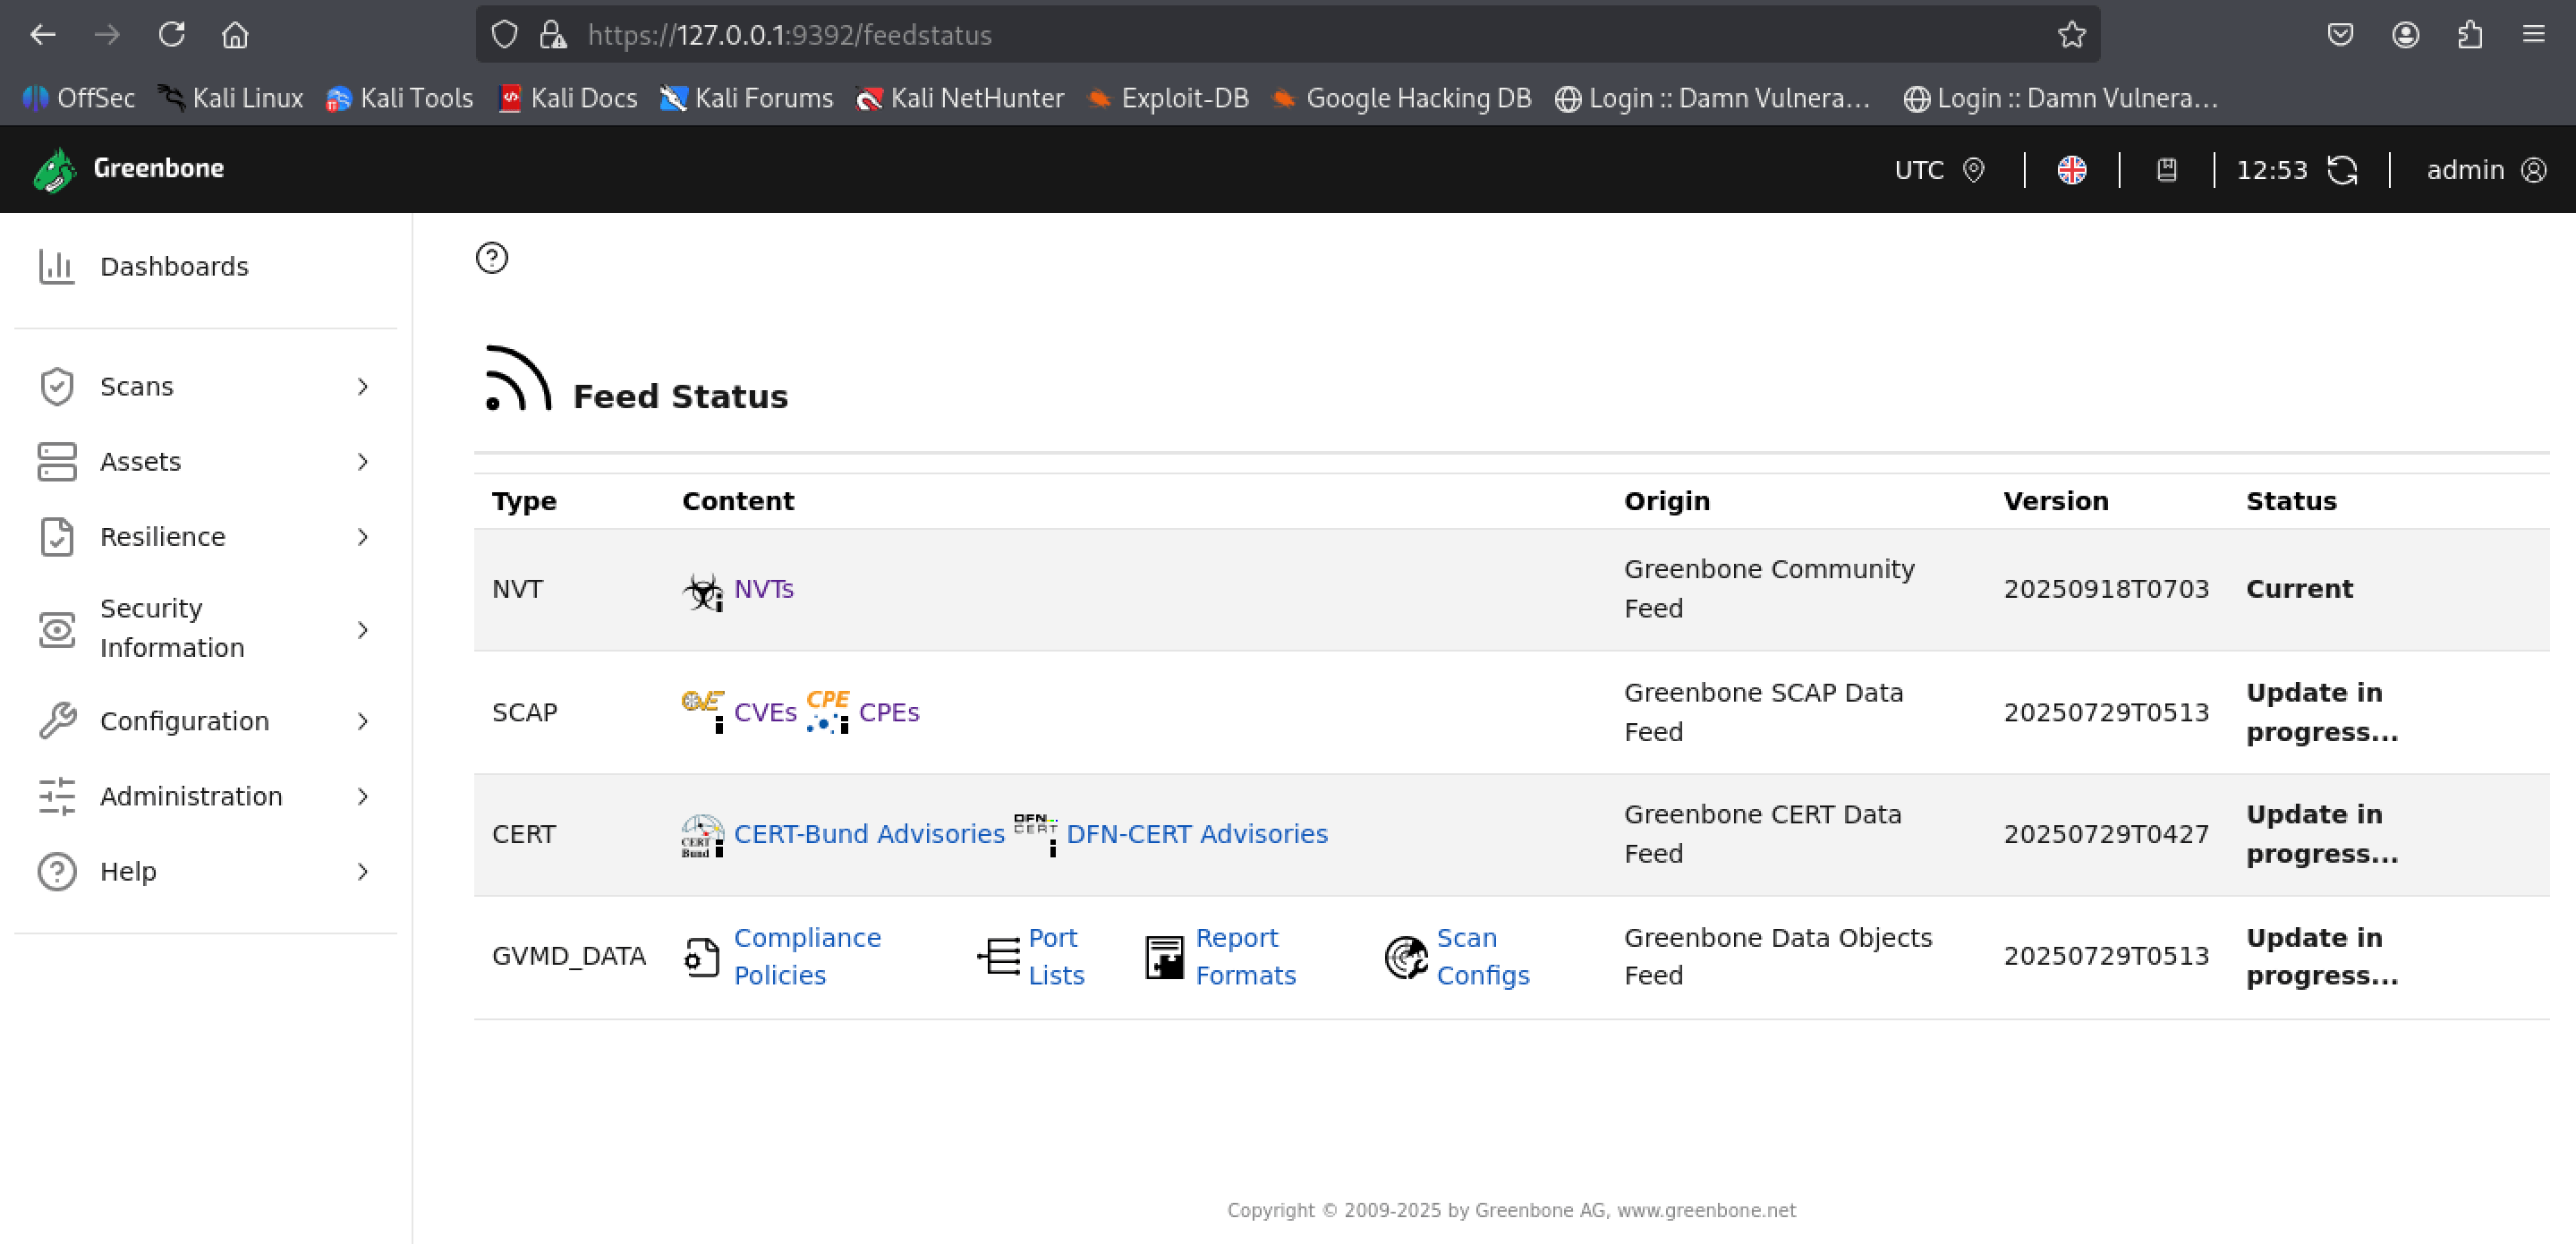The height and width of the screenshot is (1244, 2576).
Task: Click the Current status in NVT row
Action: tap(2299, 589)
